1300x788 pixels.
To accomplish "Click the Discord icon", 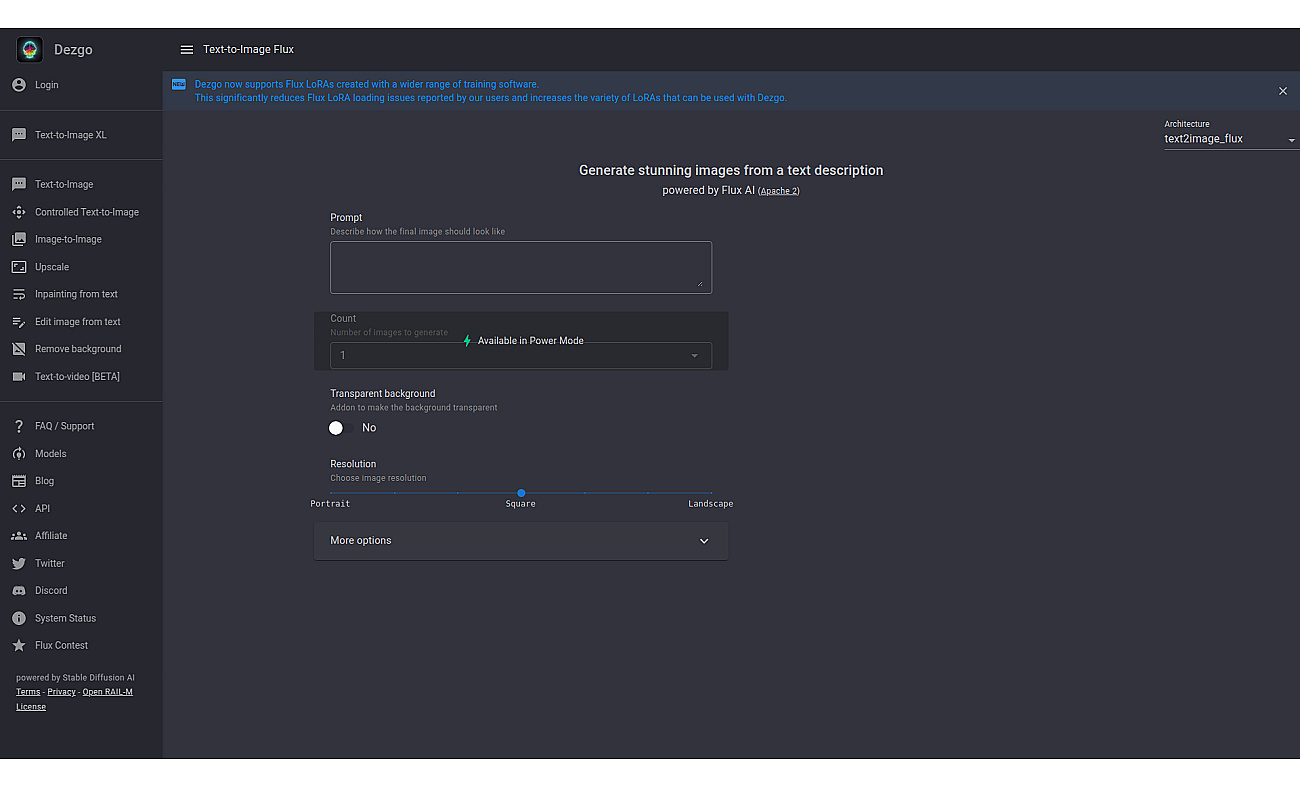I will [x=19, y=591].
